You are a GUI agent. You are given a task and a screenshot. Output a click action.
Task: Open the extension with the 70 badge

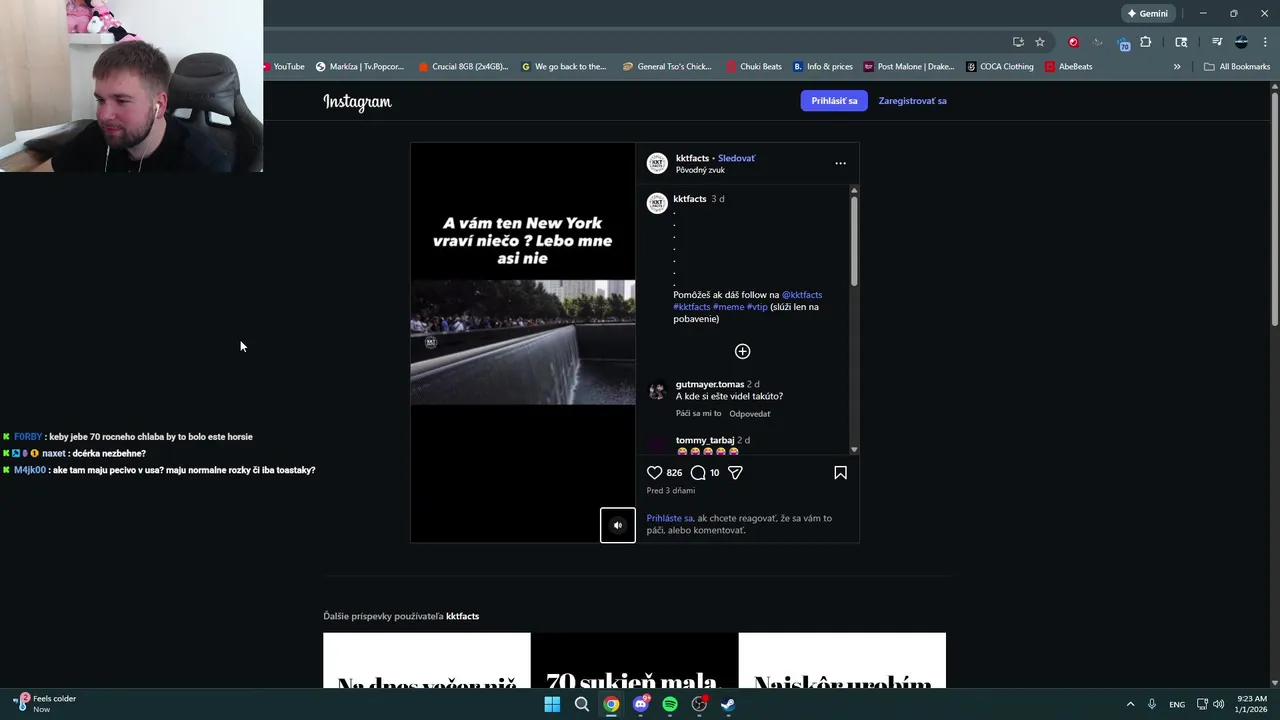pos(1123,43)
